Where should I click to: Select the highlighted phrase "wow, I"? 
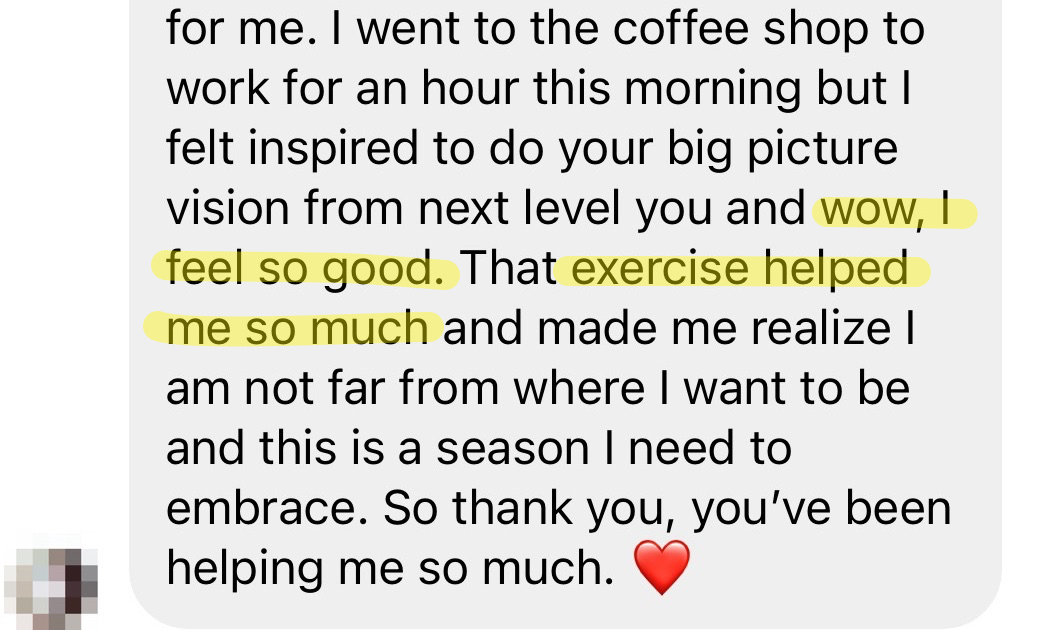tap(886, 208)
